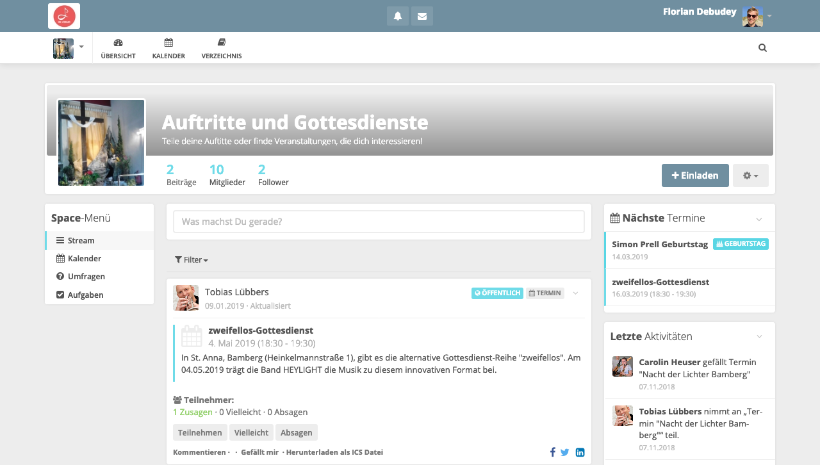Select Kalender in Space-Menü

pos(99,258)
